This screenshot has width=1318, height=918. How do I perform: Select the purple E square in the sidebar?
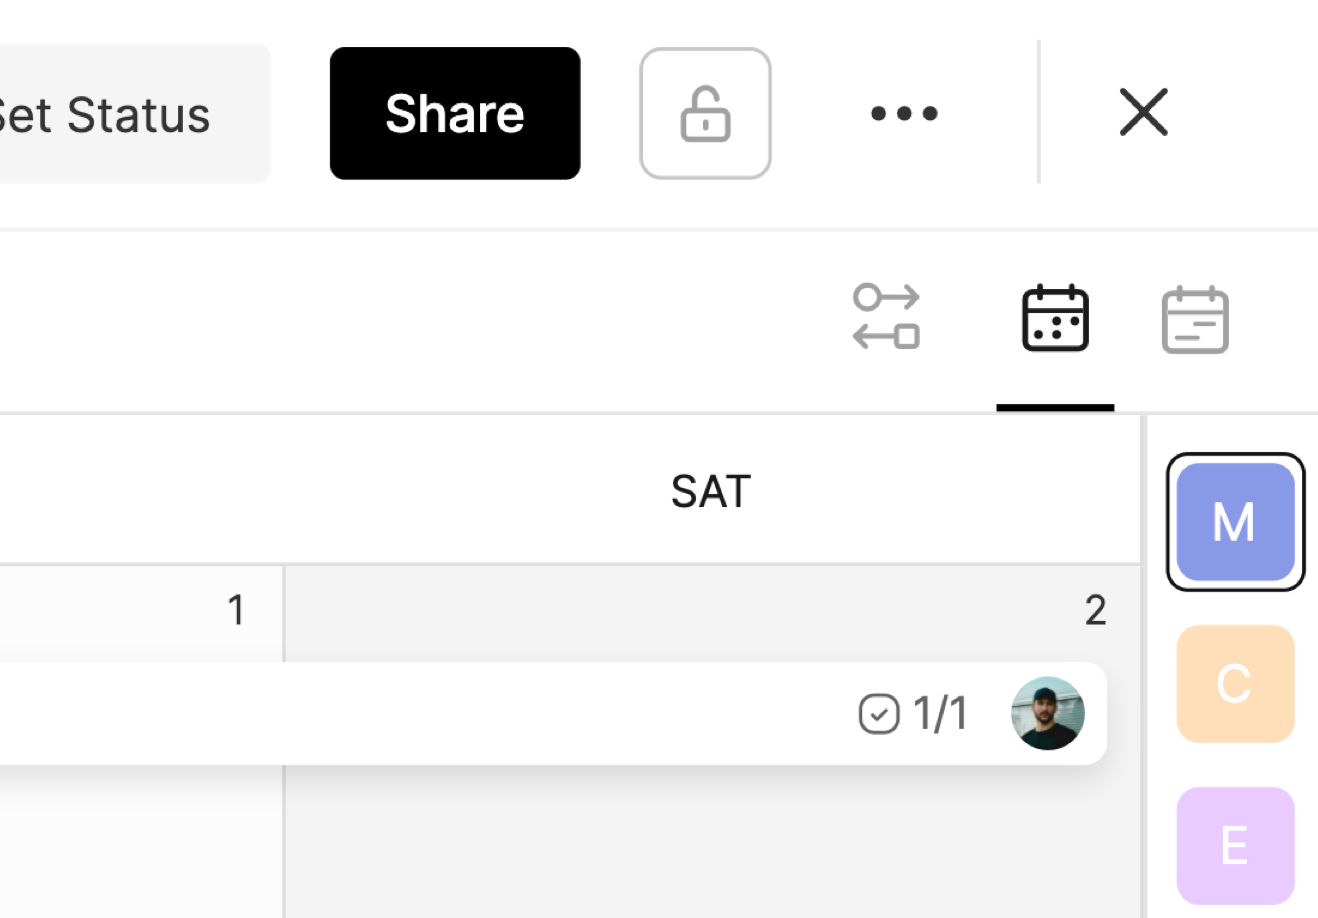pyautogui.click(x=1235, y=846)
